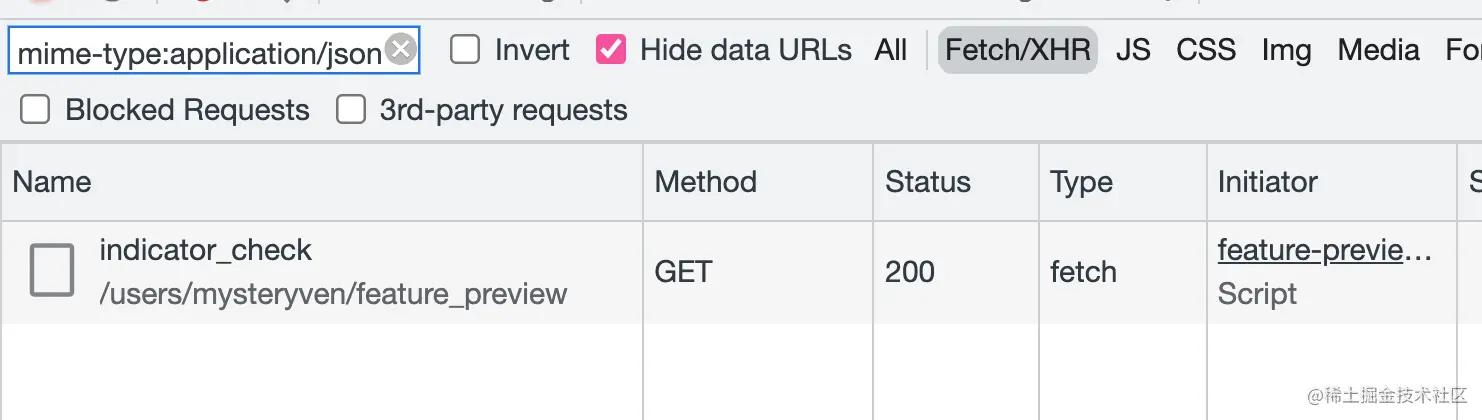Viewport: 1482px width, 420px height.
Task: Sort by the Method column header
Action: (758, 182)
